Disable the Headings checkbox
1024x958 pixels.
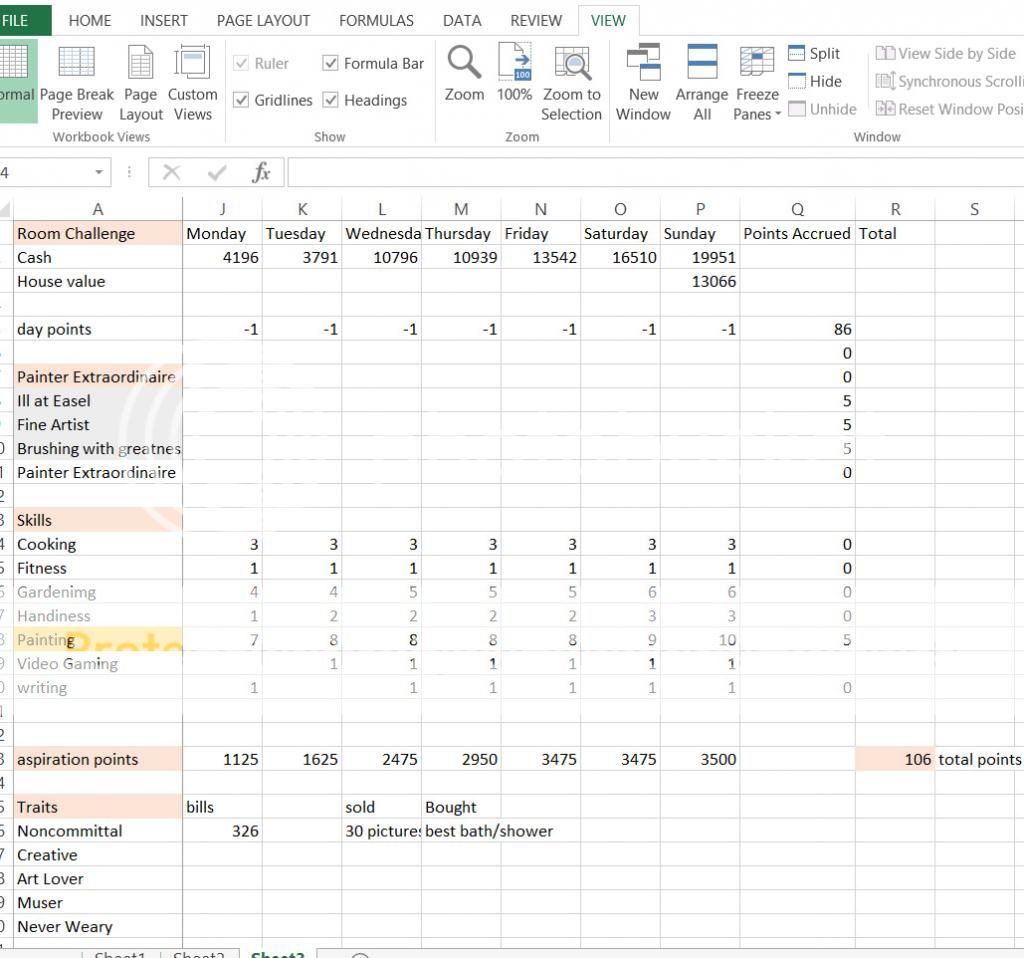coord(331,100)
